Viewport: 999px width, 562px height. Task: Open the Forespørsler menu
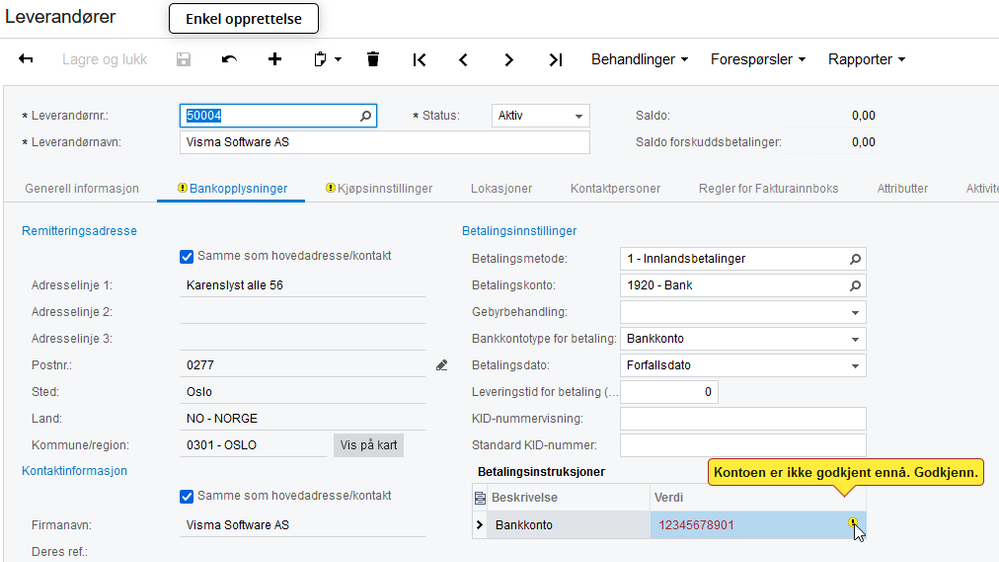tap(758, 59)
